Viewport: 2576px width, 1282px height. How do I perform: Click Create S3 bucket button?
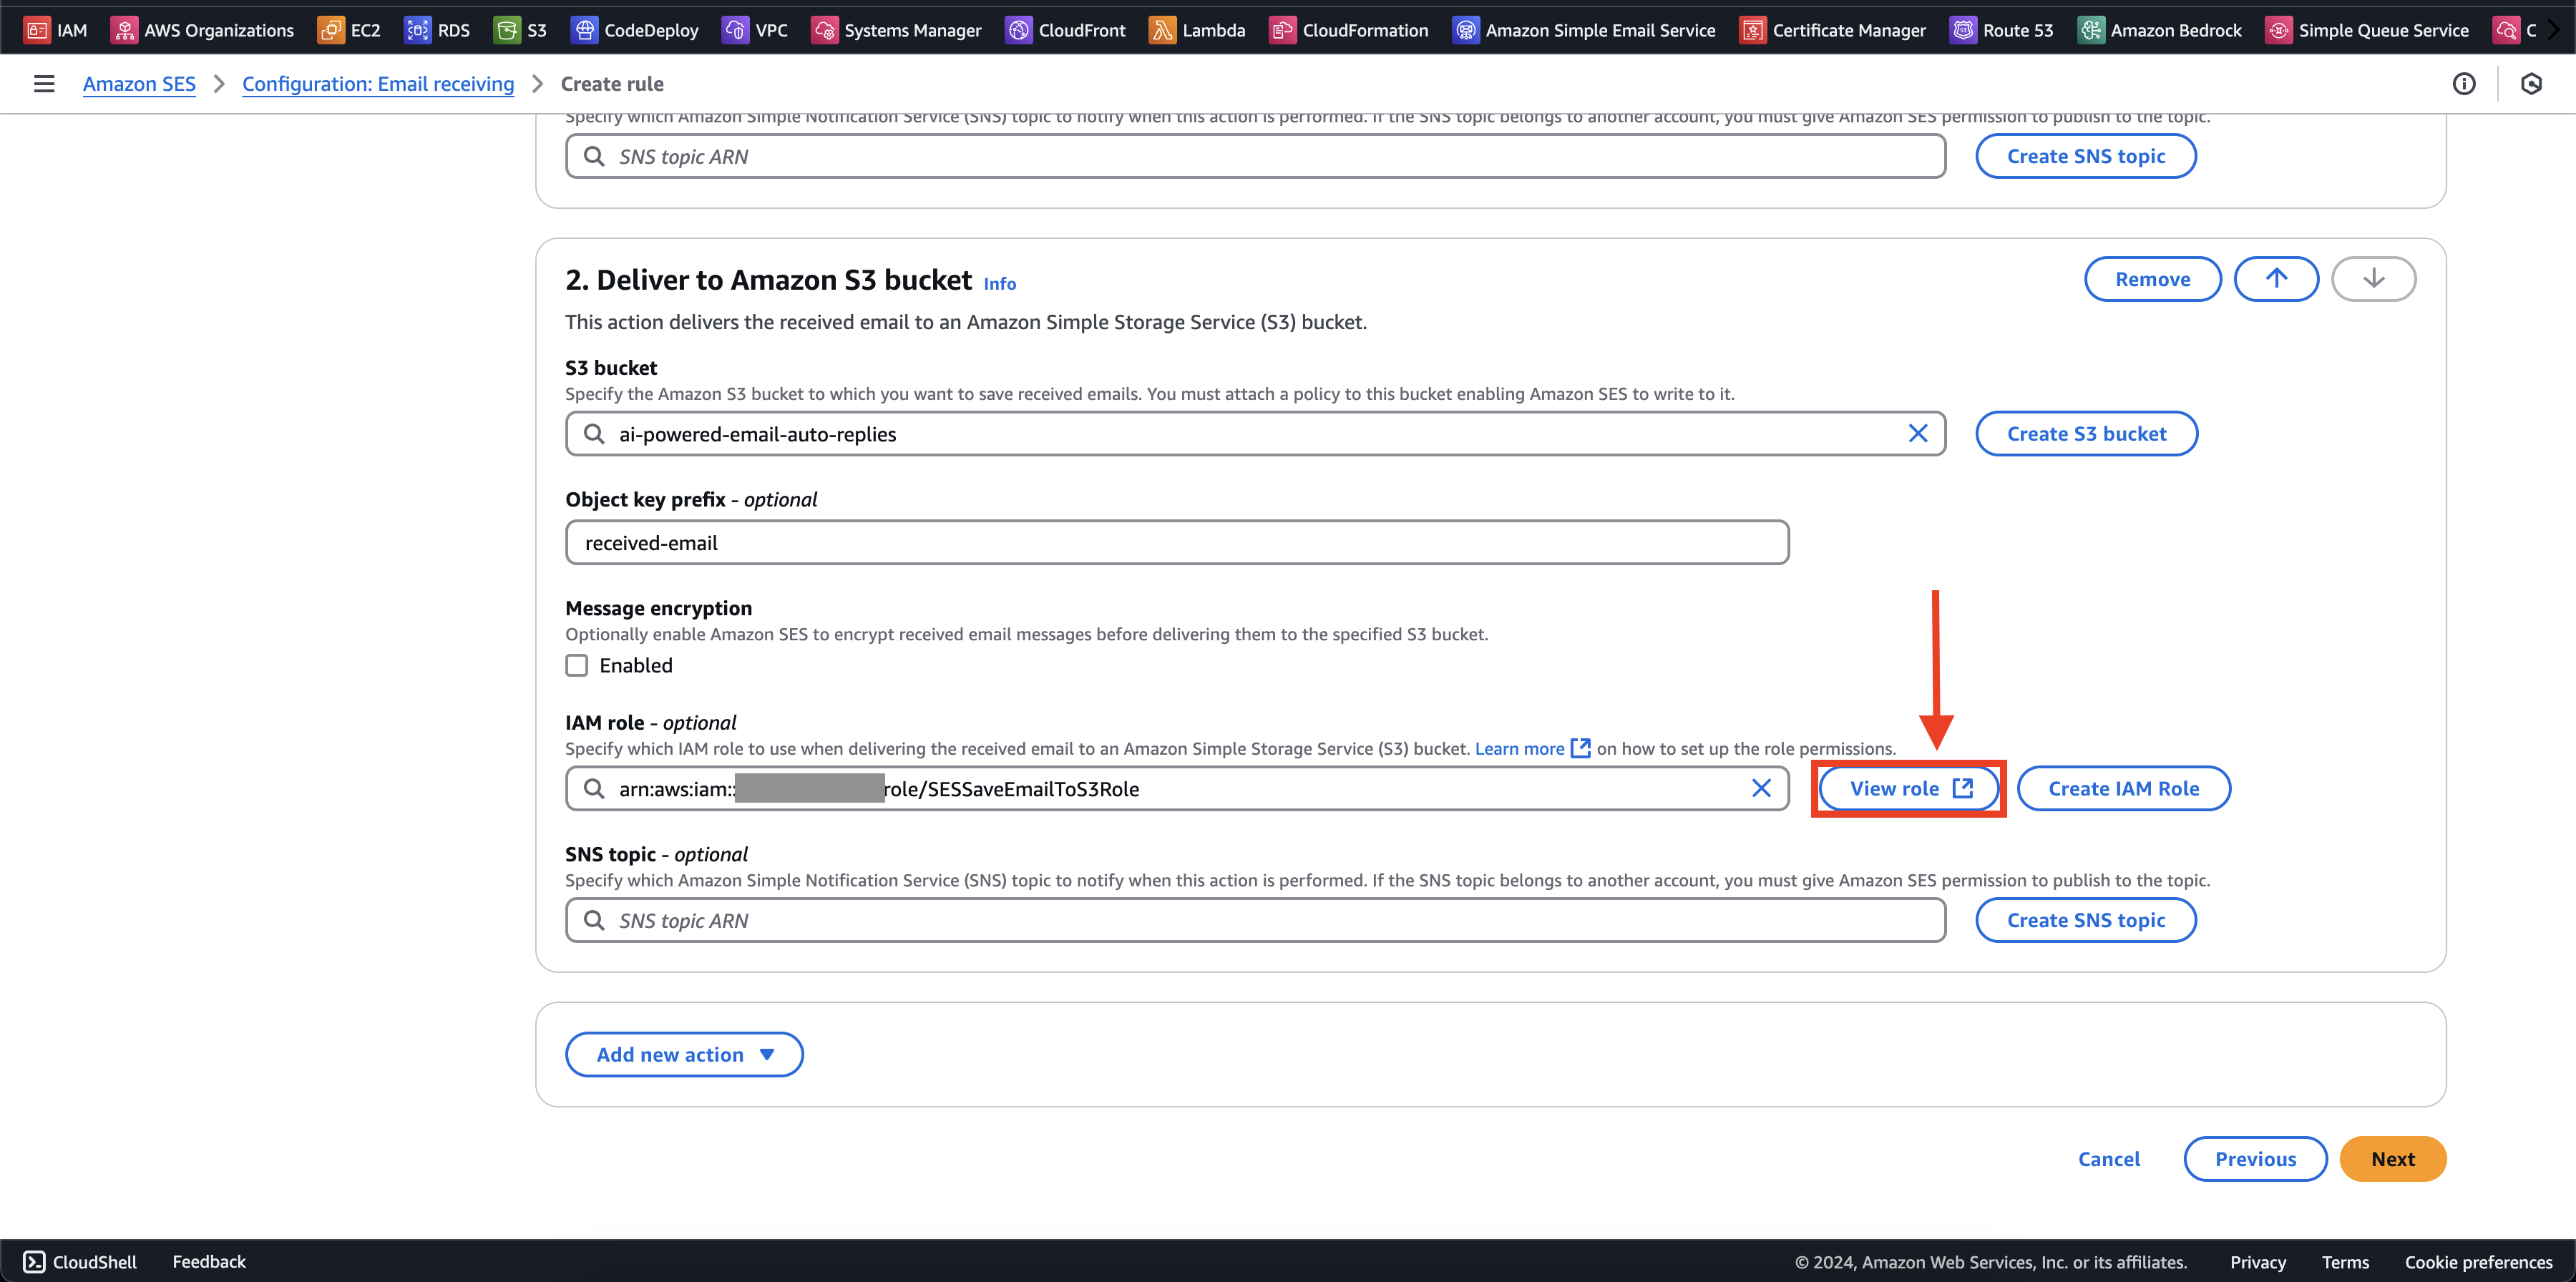(2086, 433)
